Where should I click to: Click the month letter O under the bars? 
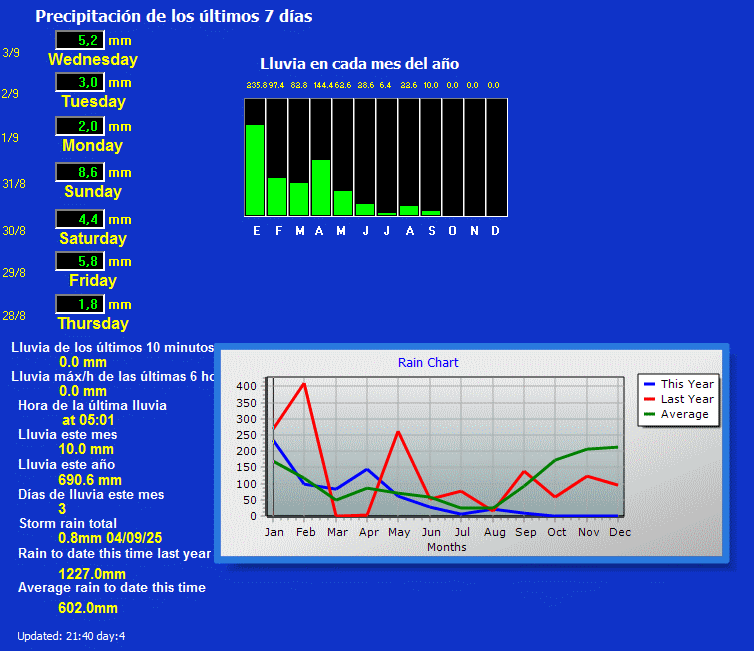click(x=452, y=231)
